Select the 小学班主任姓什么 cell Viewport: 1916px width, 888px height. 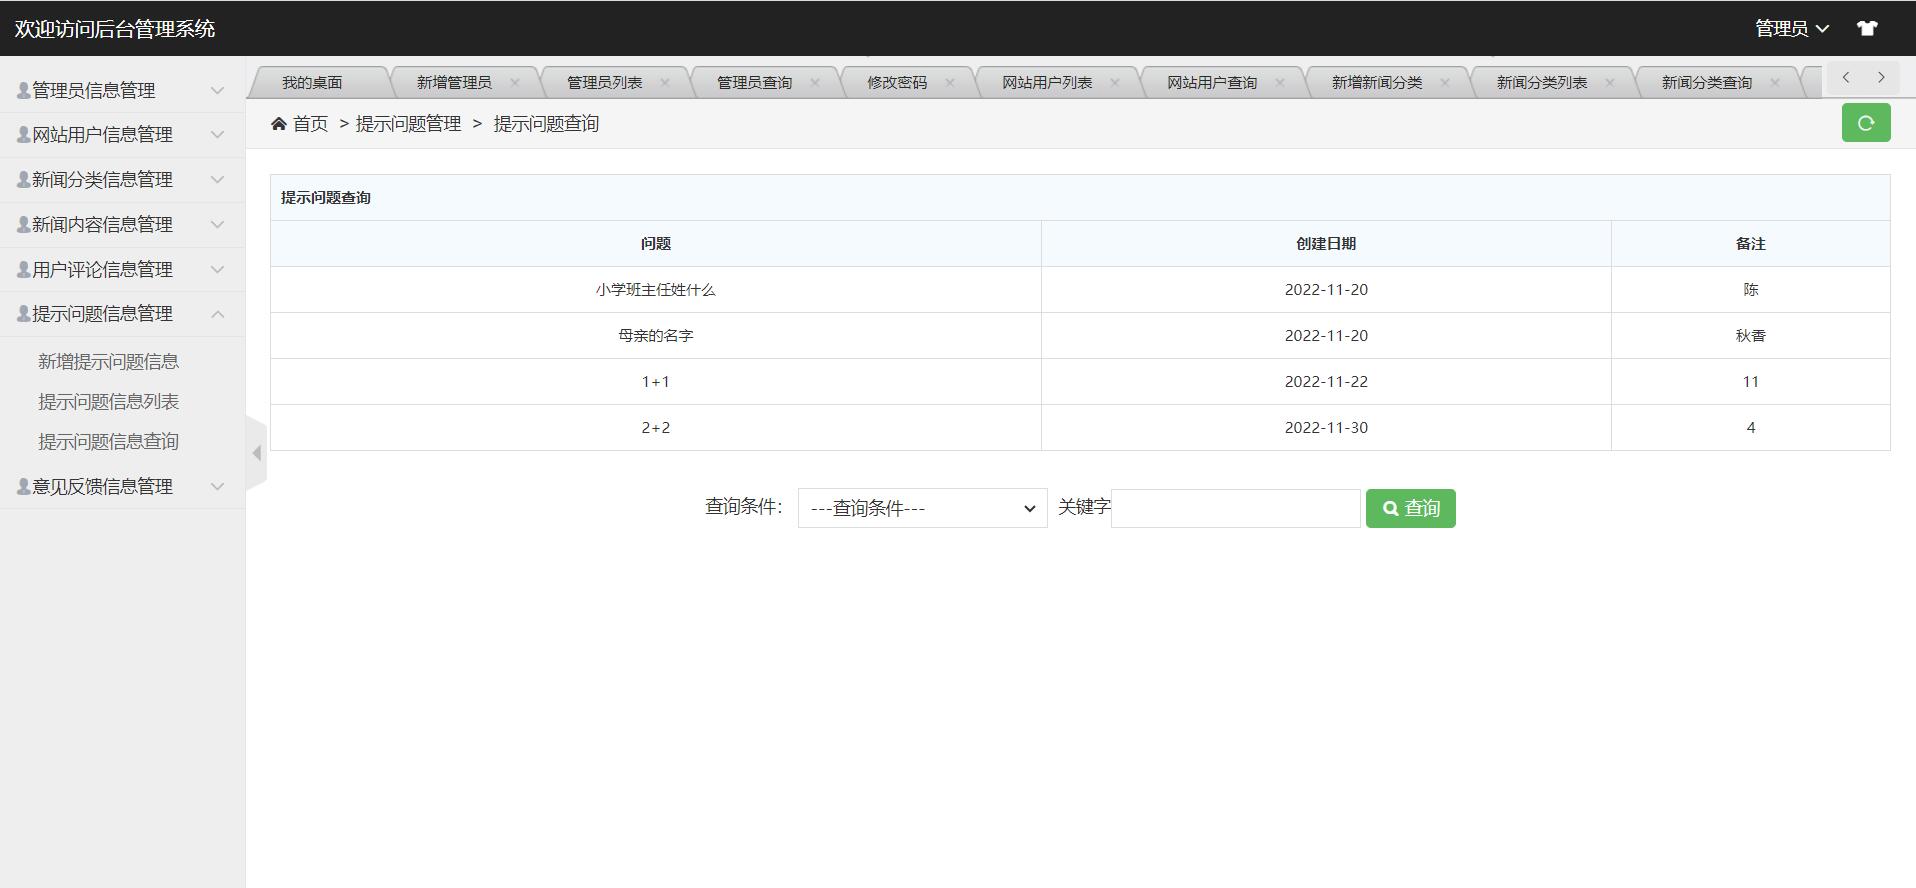[x=656, y=289]
